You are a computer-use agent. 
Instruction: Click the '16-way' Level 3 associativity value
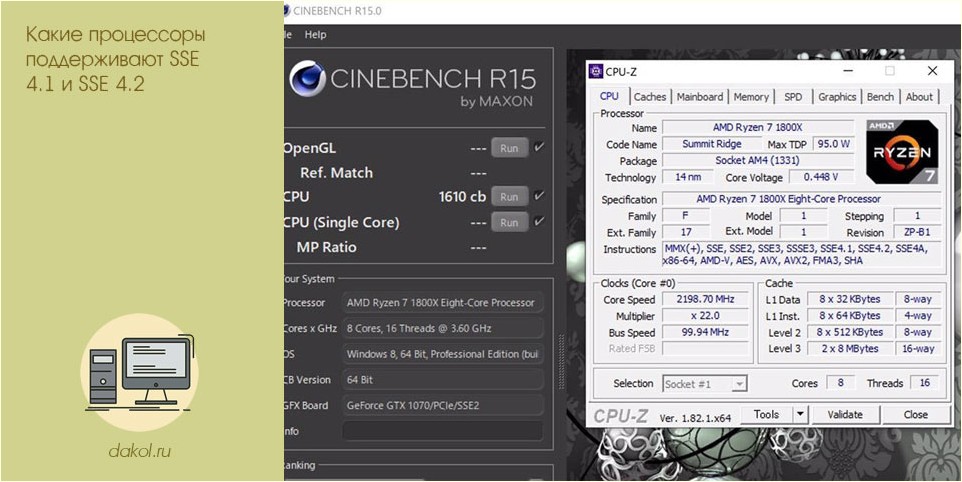(918, 349)
